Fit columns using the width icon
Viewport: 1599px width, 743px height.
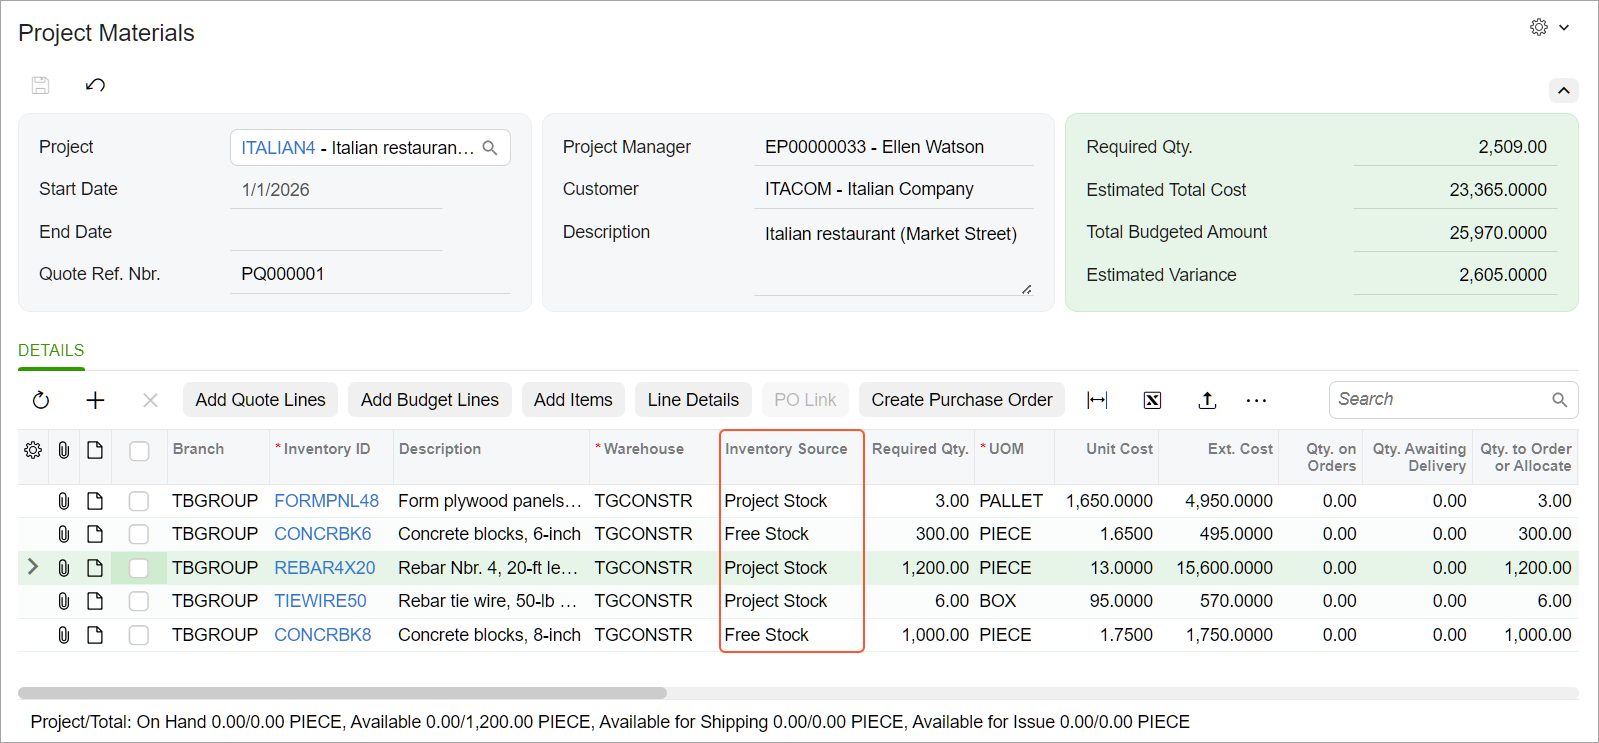(1097, 400)
